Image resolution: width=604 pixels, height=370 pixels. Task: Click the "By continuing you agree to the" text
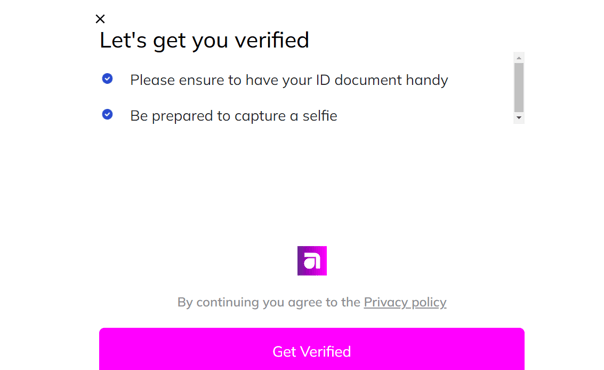point(268,302)
